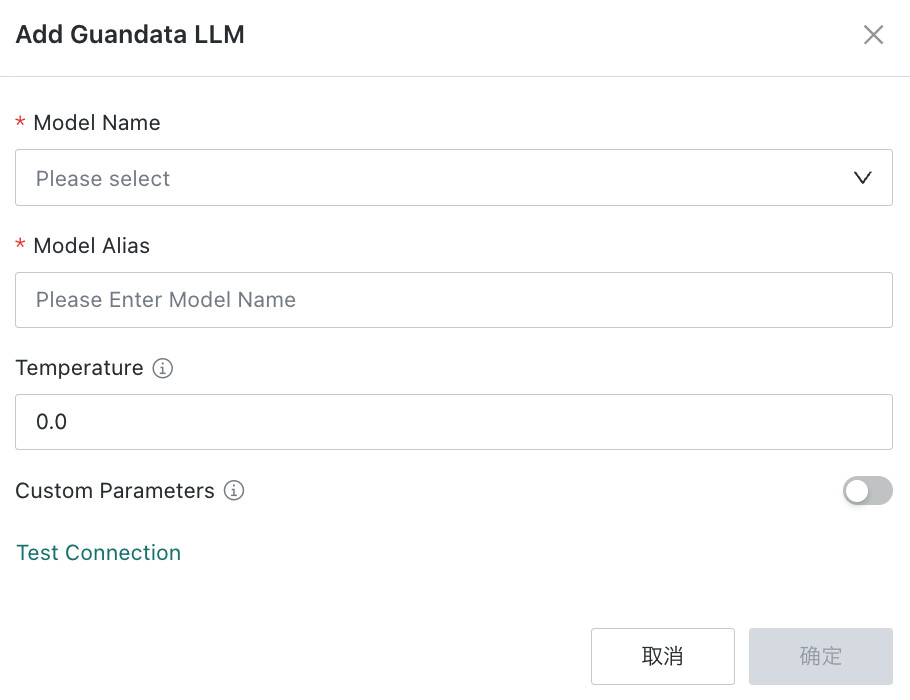
Task: Toggle the Custom Parameters switch on
Action: (x=868, y=490)
